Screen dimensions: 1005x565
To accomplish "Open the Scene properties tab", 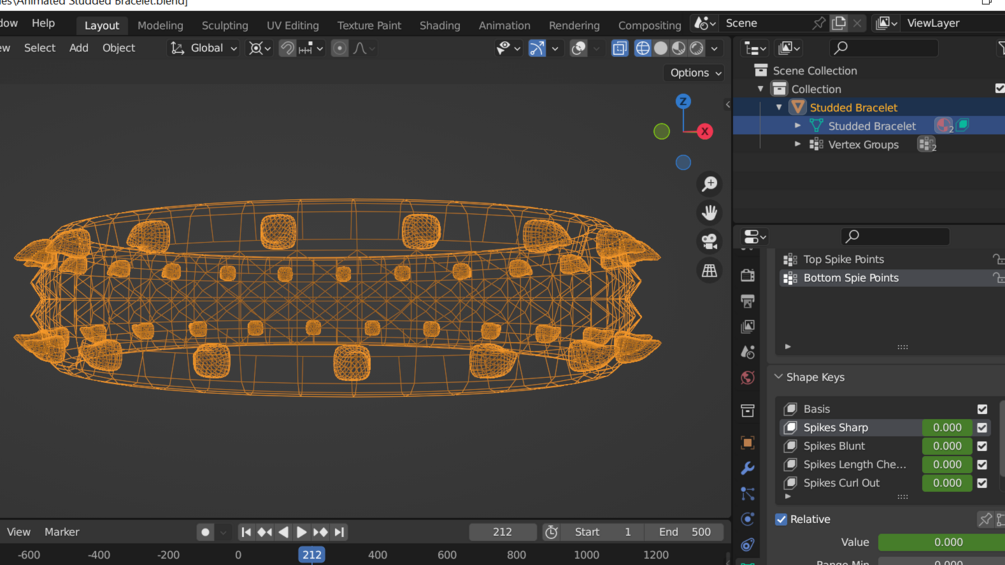I will pyautogui.click(x=747, y=352).
